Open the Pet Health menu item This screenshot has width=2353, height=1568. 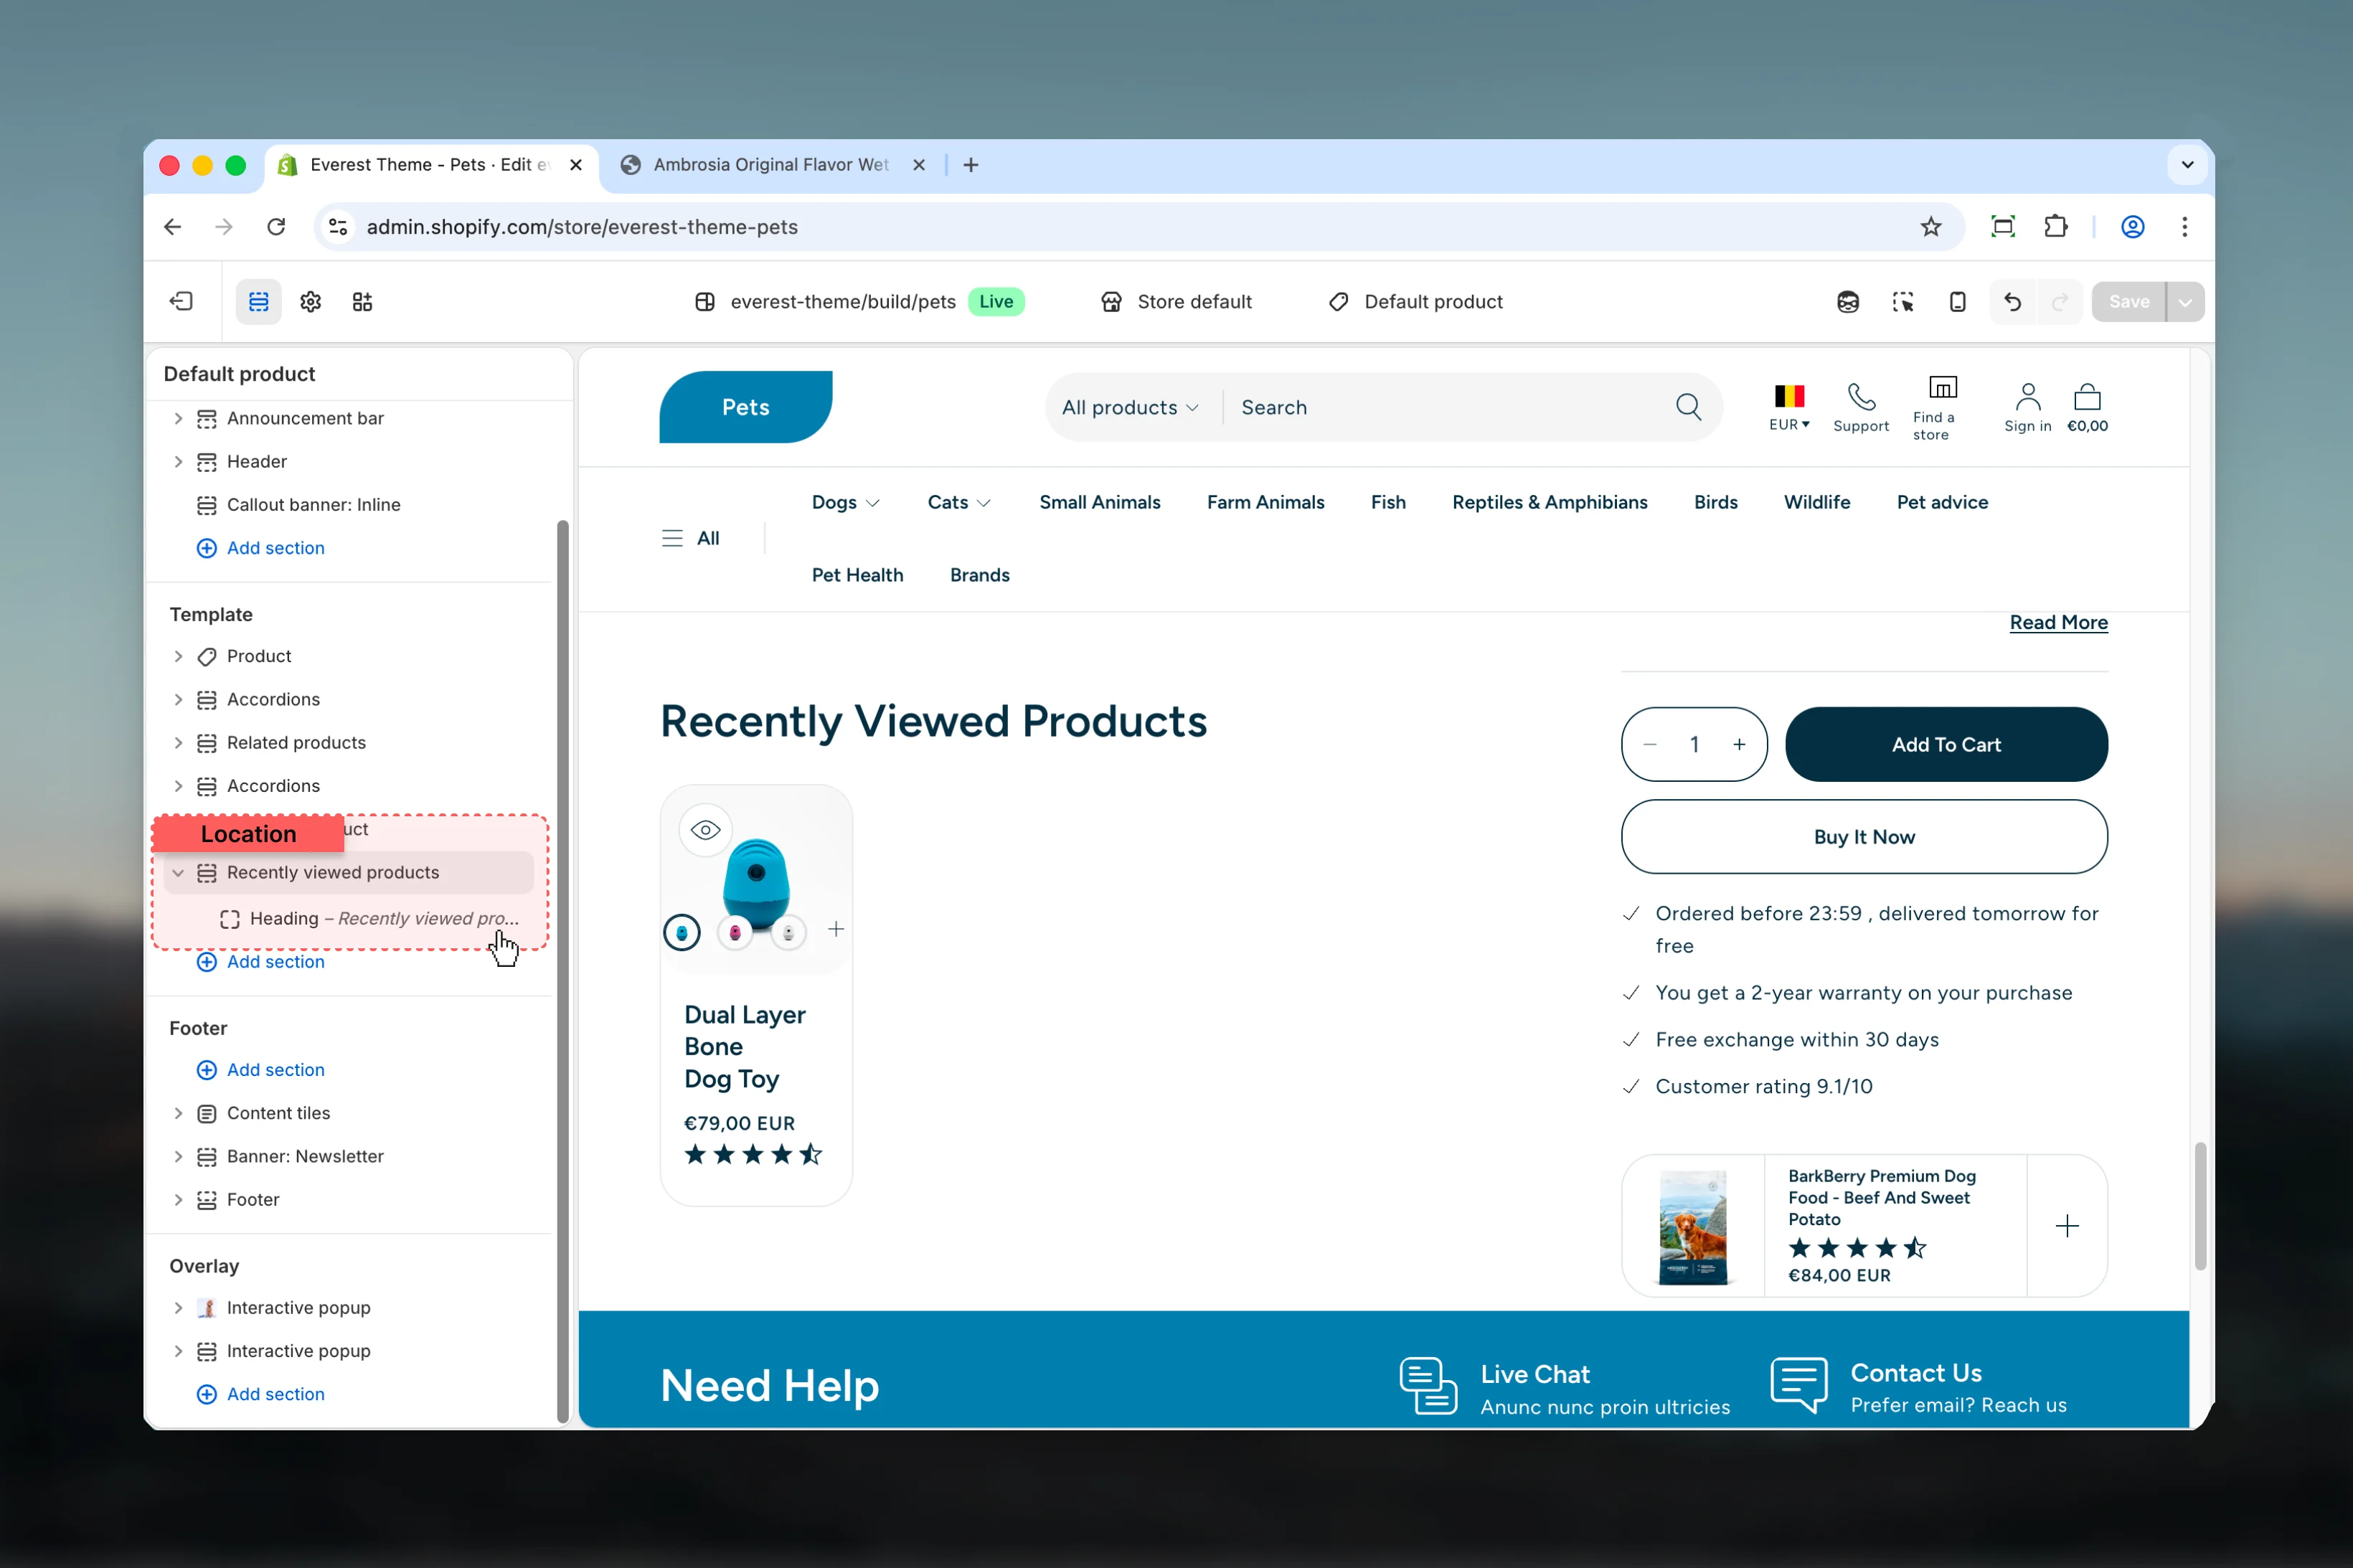(x=857, y=575)
